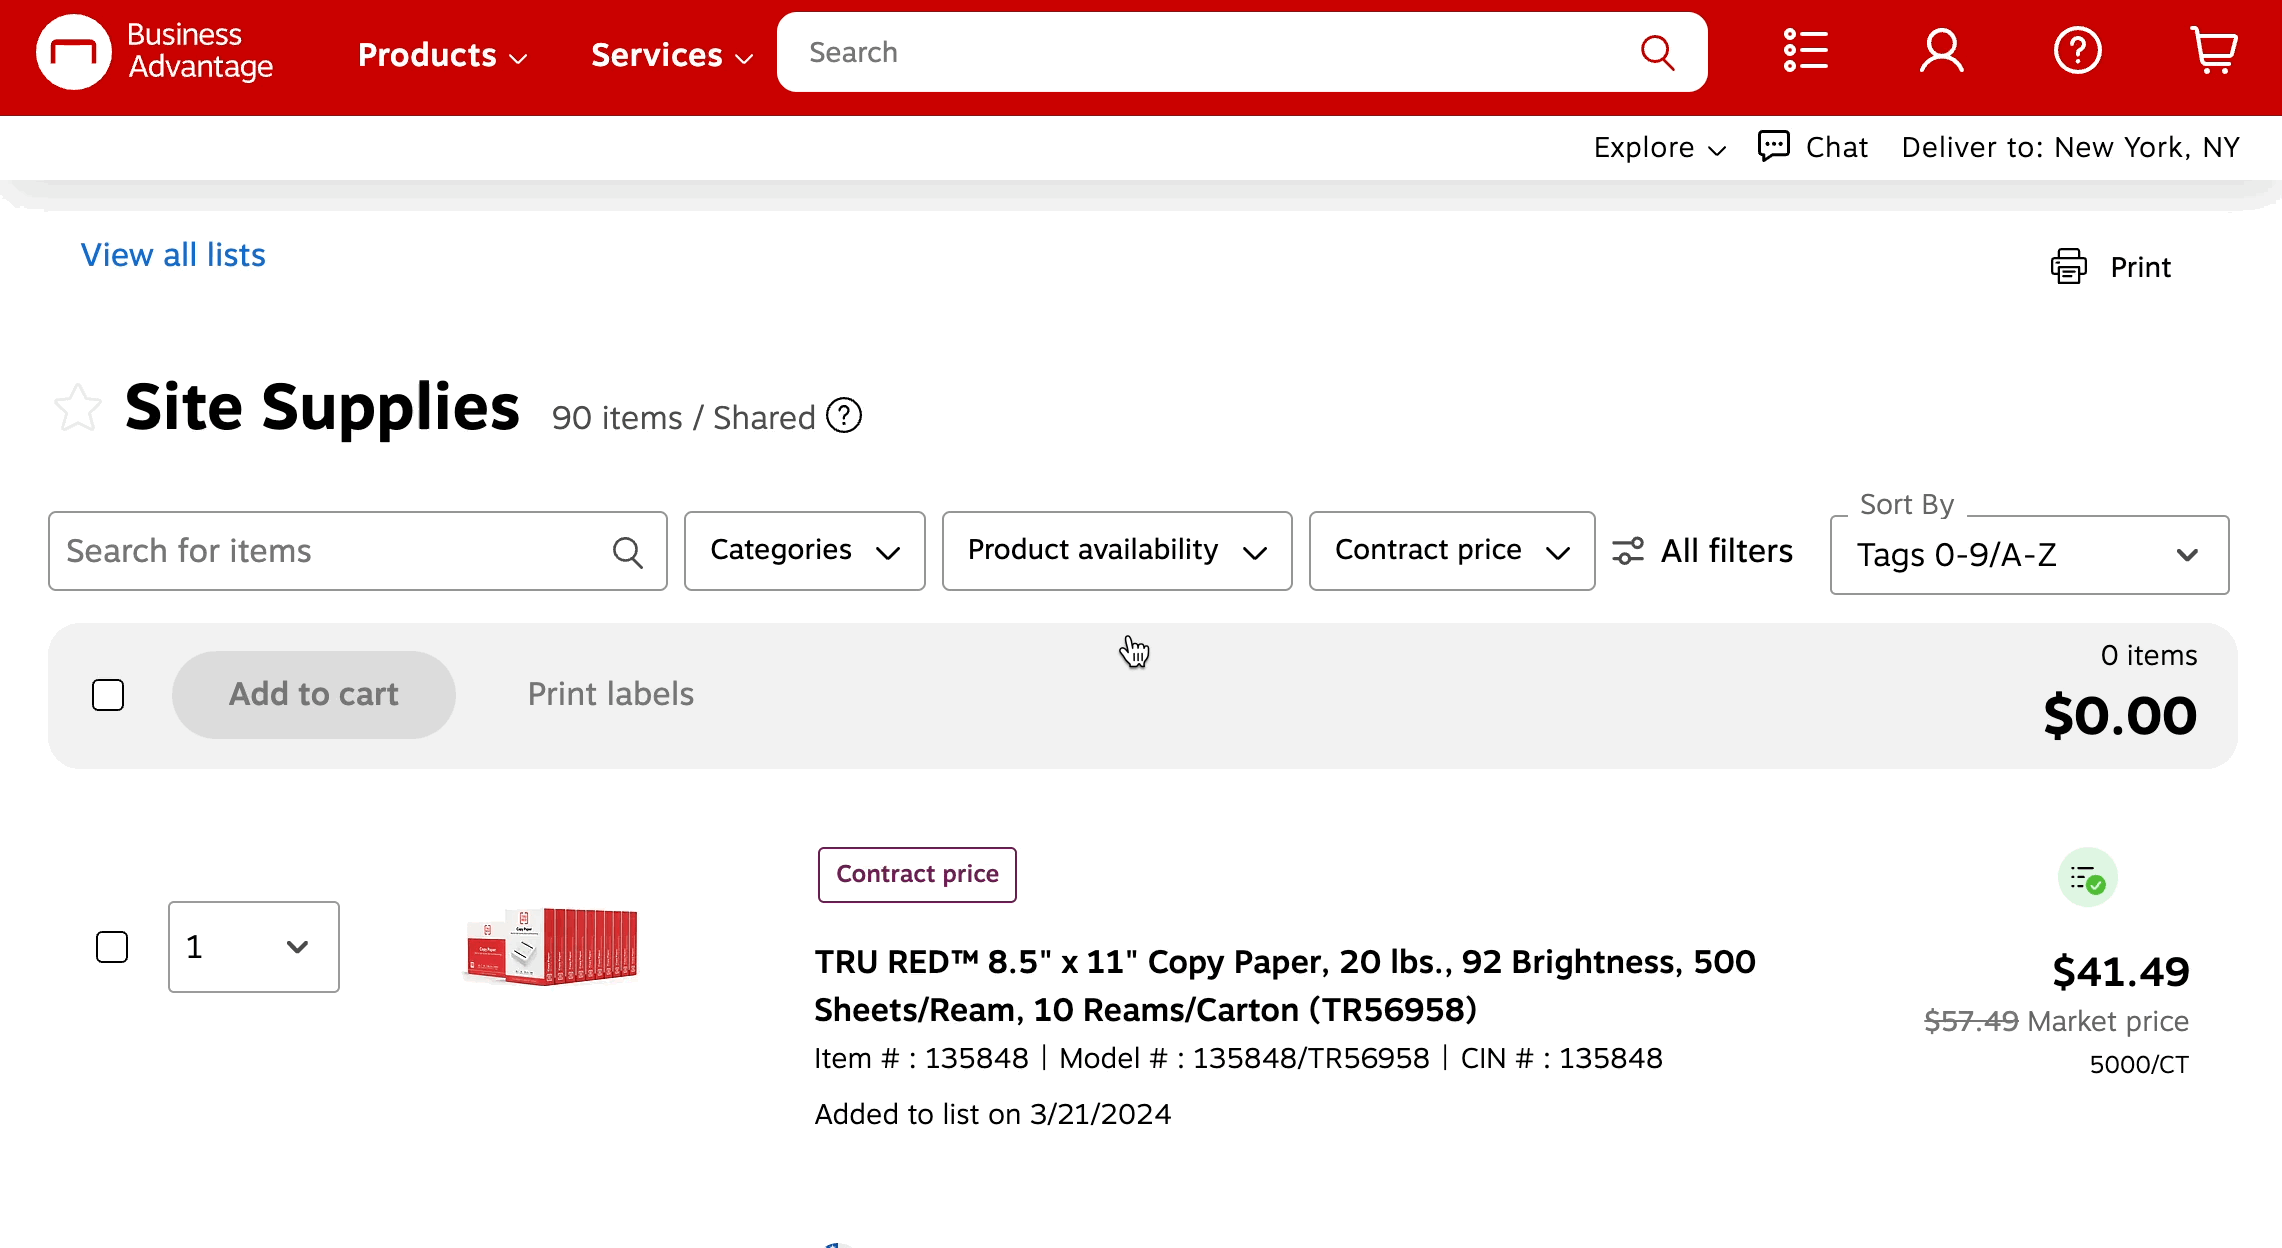The image size is (2282, 1248).
Task: Click the Print button
Action: [2111, 267]
